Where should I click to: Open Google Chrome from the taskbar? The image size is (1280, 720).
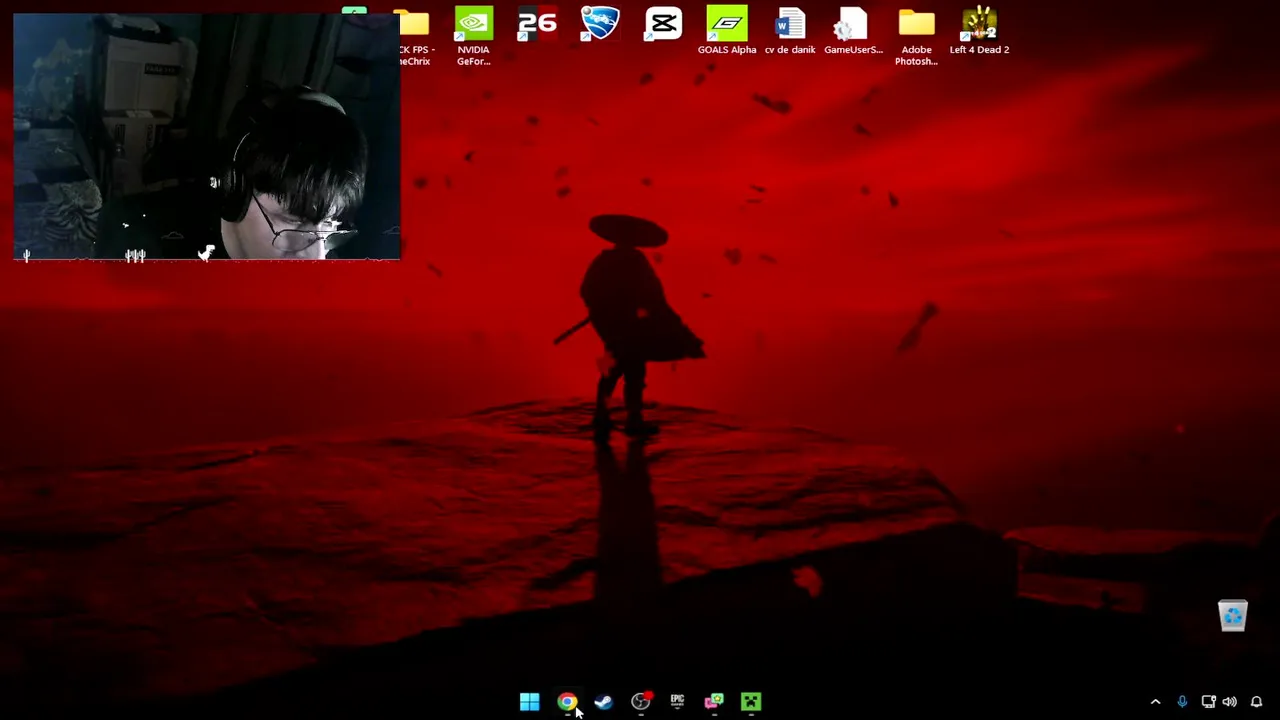567,702
